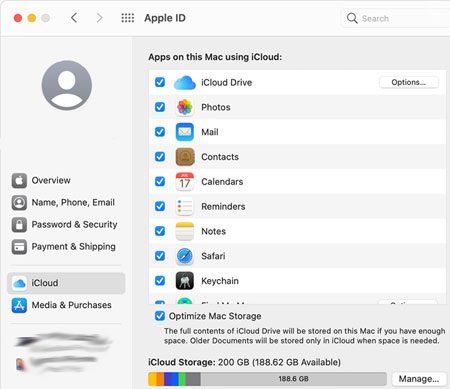The width and height of the screenshot is (450, 389).
Task: Click the Contacts app icon
Action: pos(185,157)
